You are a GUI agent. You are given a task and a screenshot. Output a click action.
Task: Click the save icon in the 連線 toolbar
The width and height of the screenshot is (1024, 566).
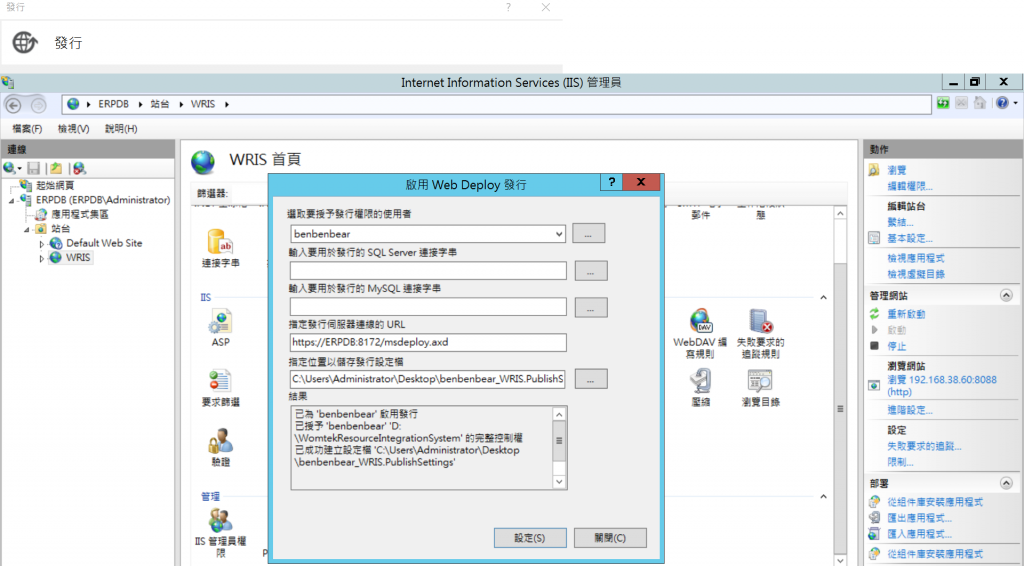[34, 168]
